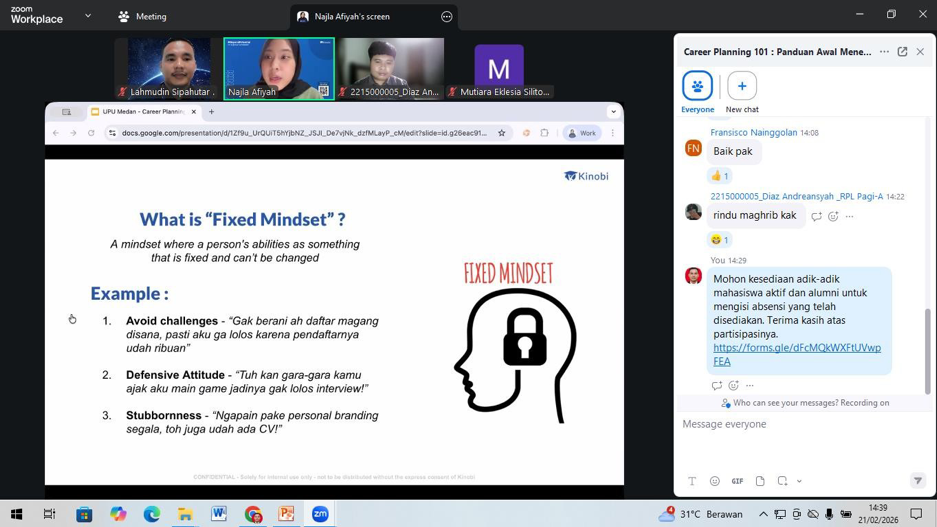Open Najla Afiyah's screen share tab
Viewport: 937px width, 527px height.
(x=352, y=16)
